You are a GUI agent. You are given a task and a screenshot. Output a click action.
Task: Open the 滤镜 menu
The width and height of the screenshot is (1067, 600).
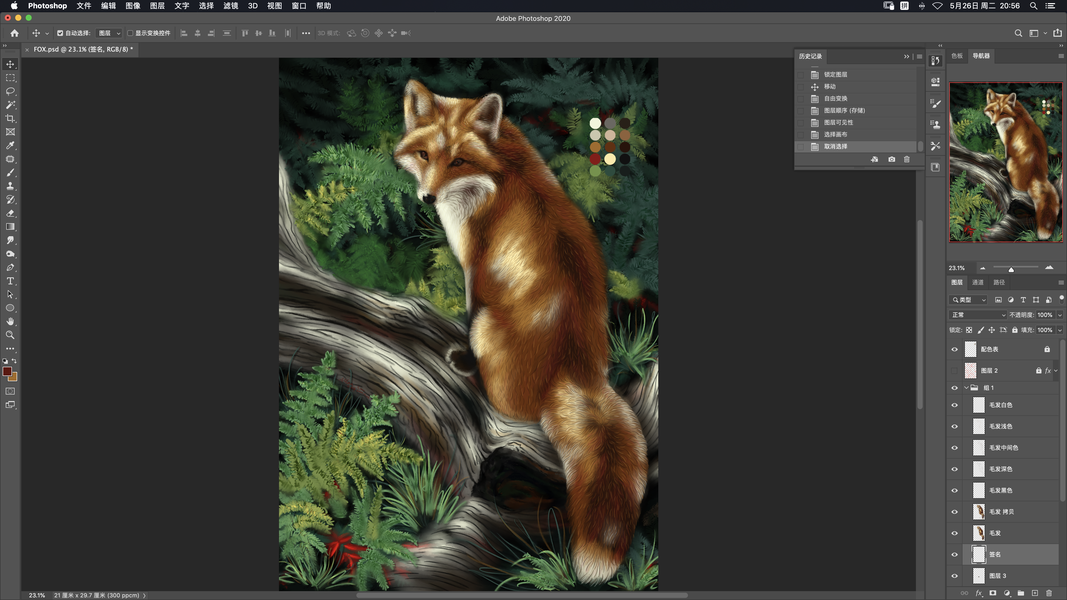click(231, 5)
